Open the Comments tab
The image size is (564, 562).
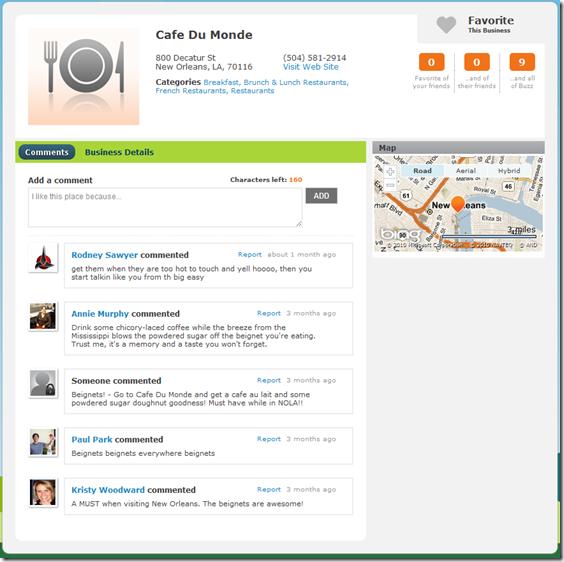(x=47, y=152)
